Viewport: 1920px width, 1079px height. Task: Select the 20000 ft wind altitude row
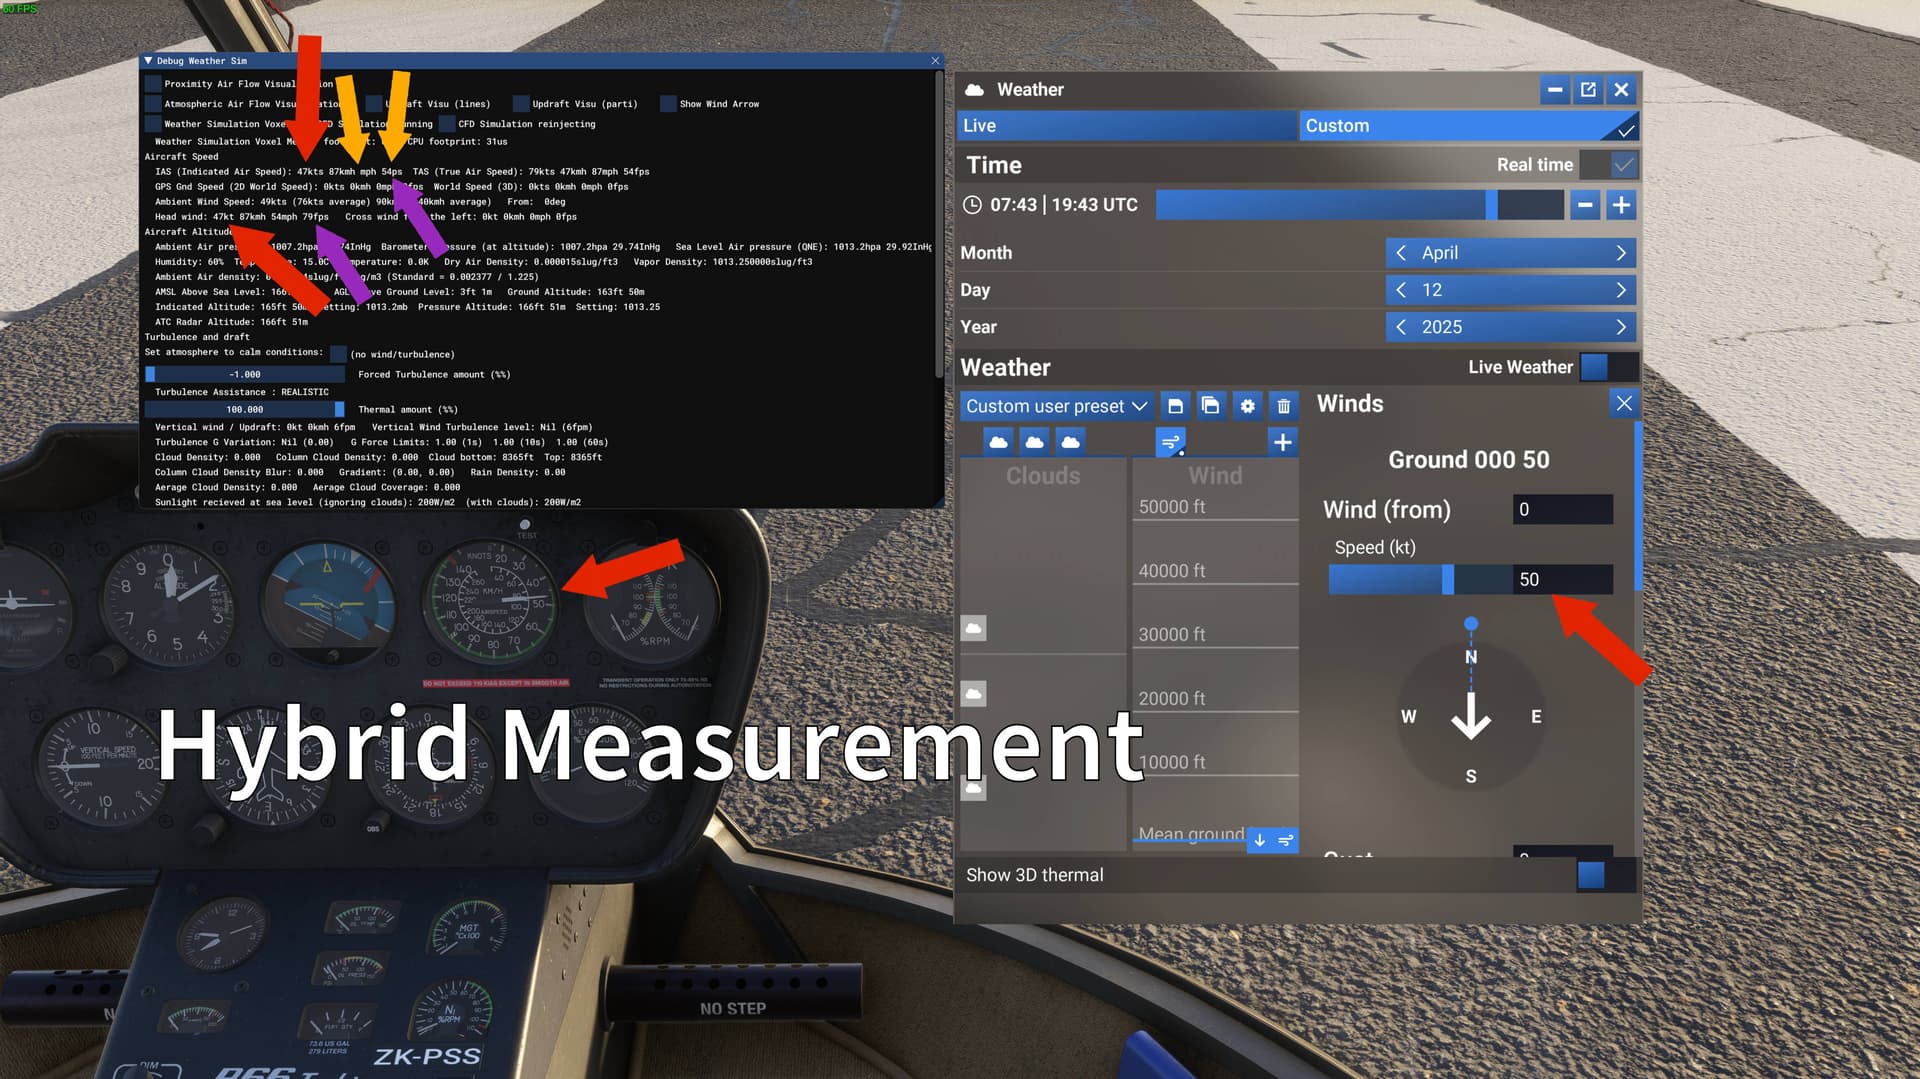[x=1215, y=699]
